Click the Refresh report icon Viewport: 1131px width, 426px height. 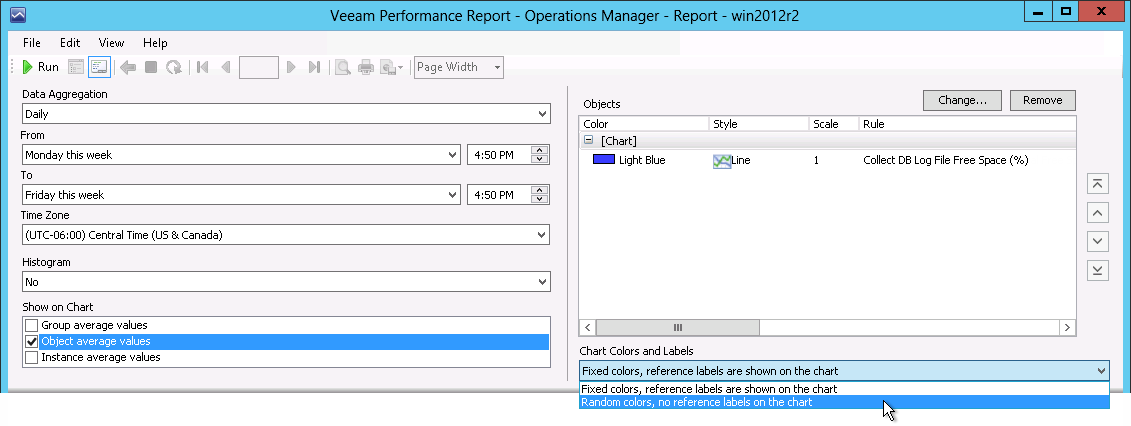(x=174, y=67)
